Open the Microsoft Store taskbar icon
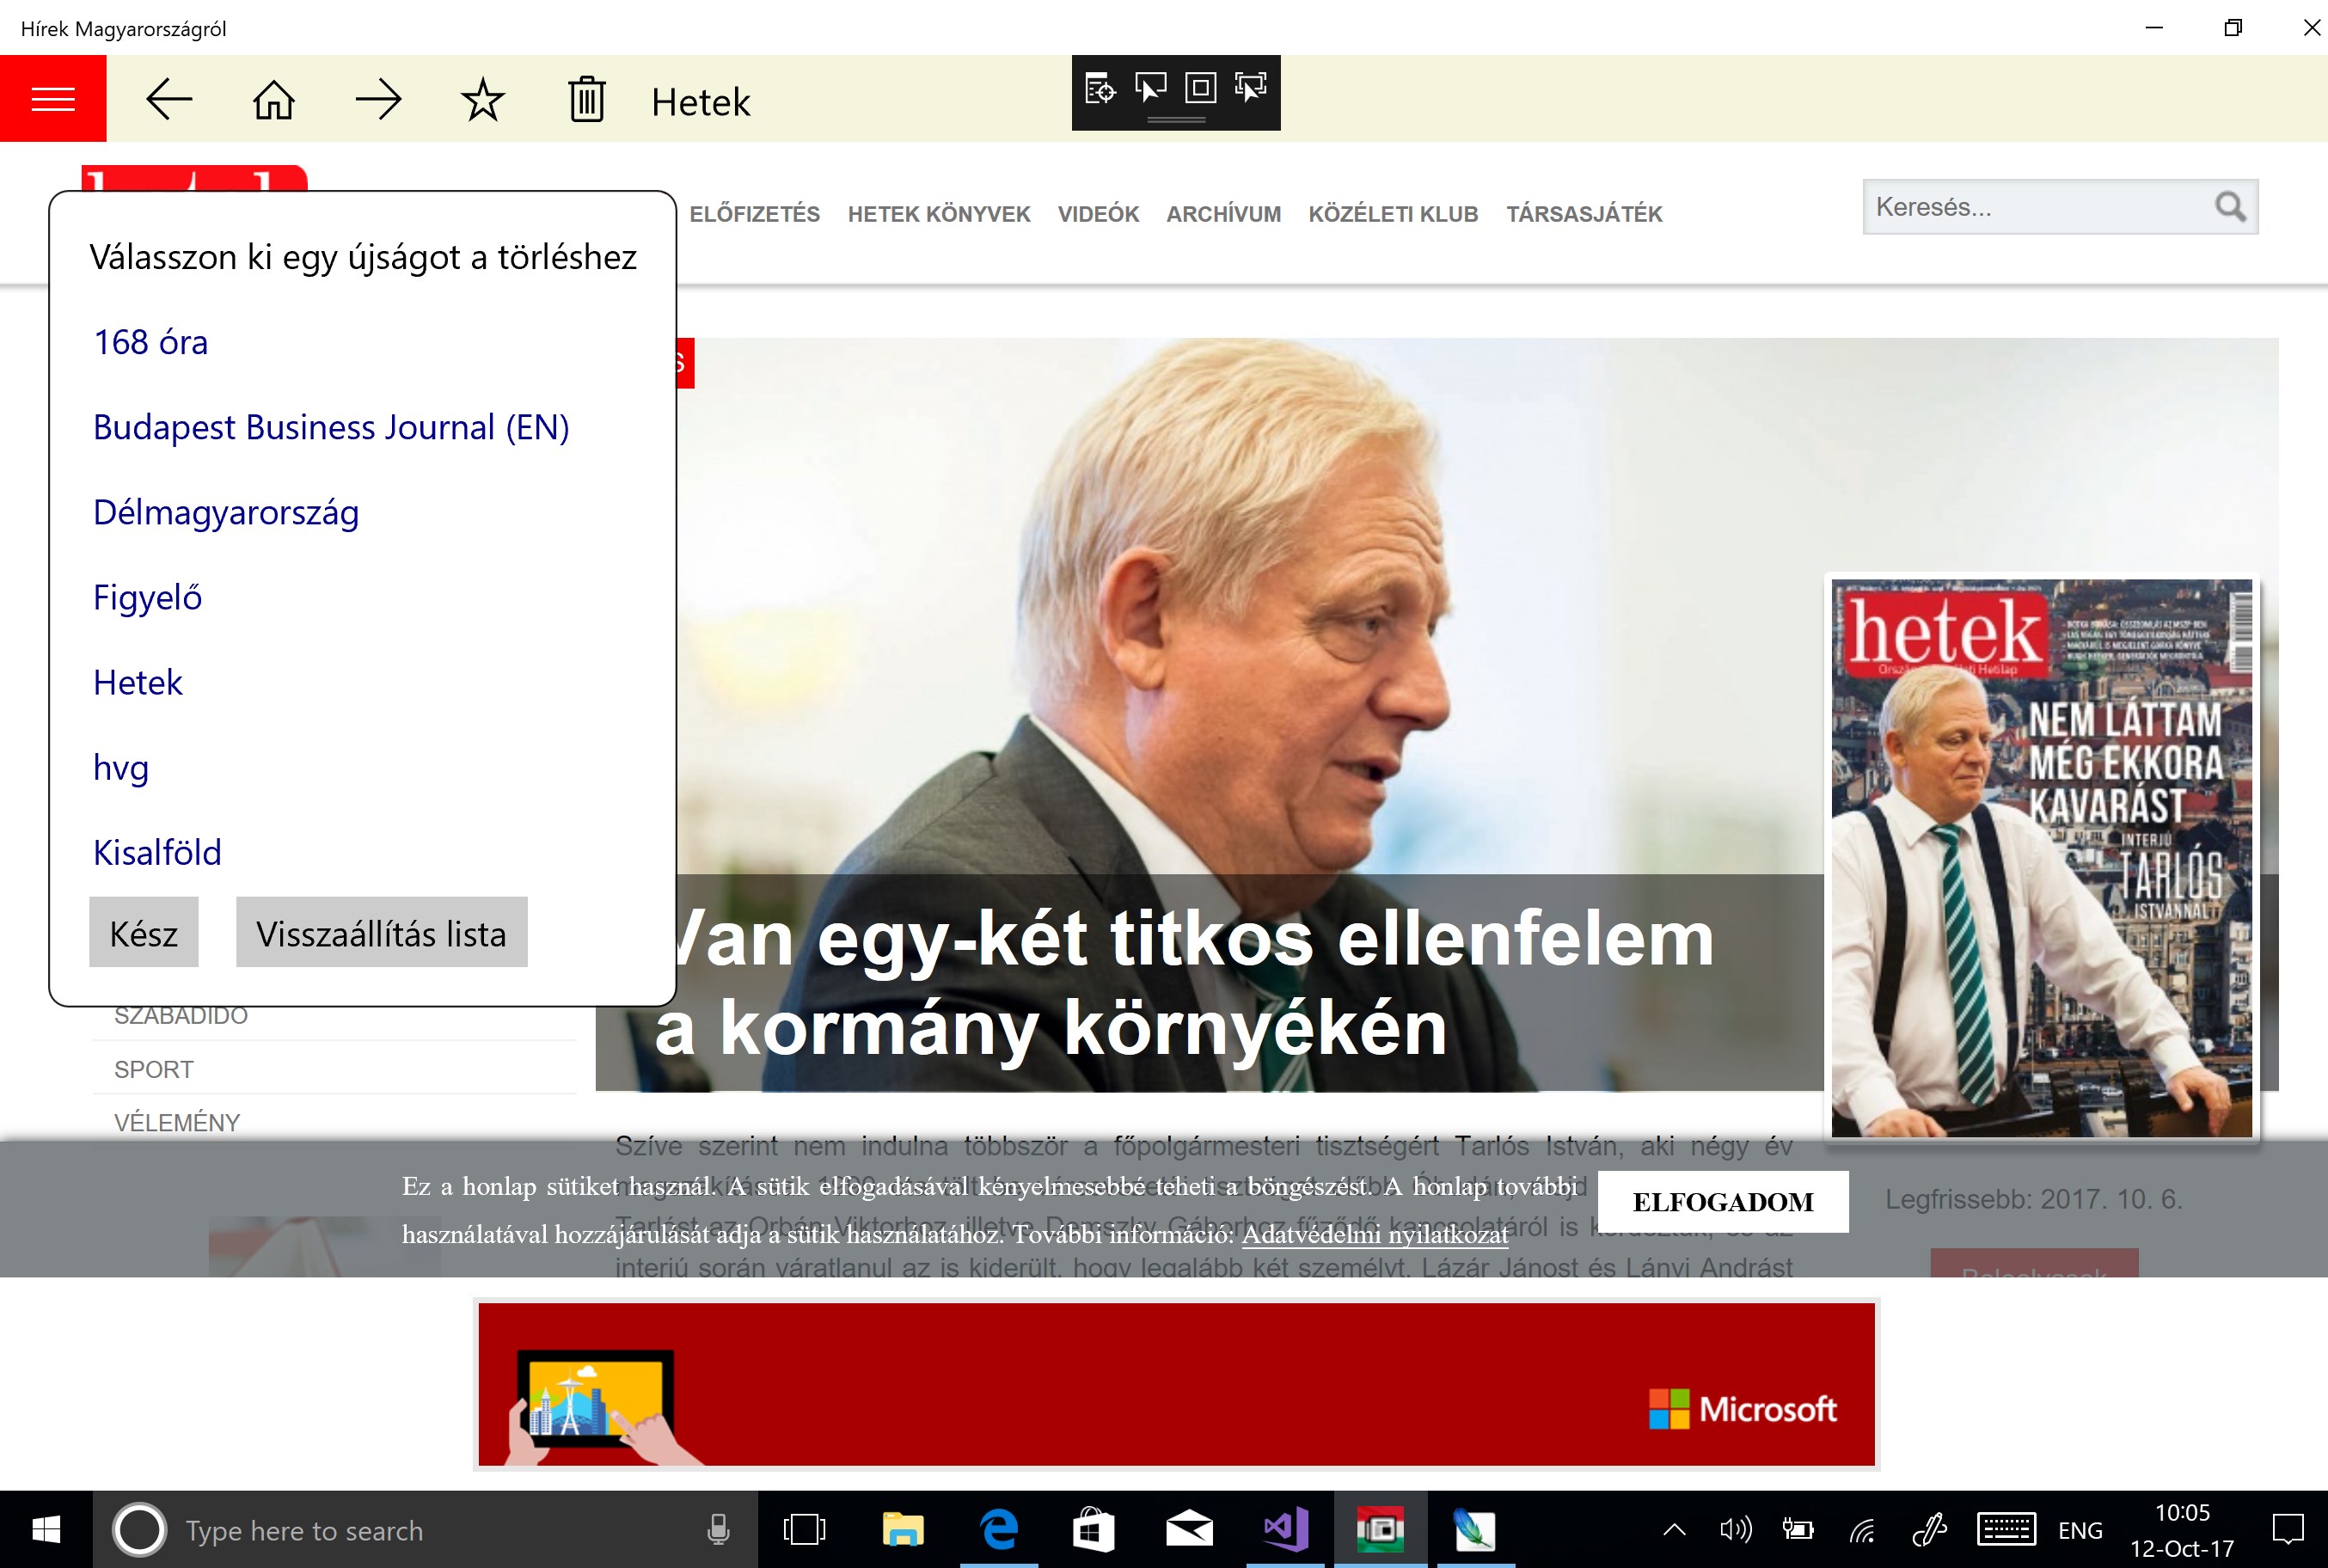This screenshot has width=2328, height=1568. (1093, 1530)
